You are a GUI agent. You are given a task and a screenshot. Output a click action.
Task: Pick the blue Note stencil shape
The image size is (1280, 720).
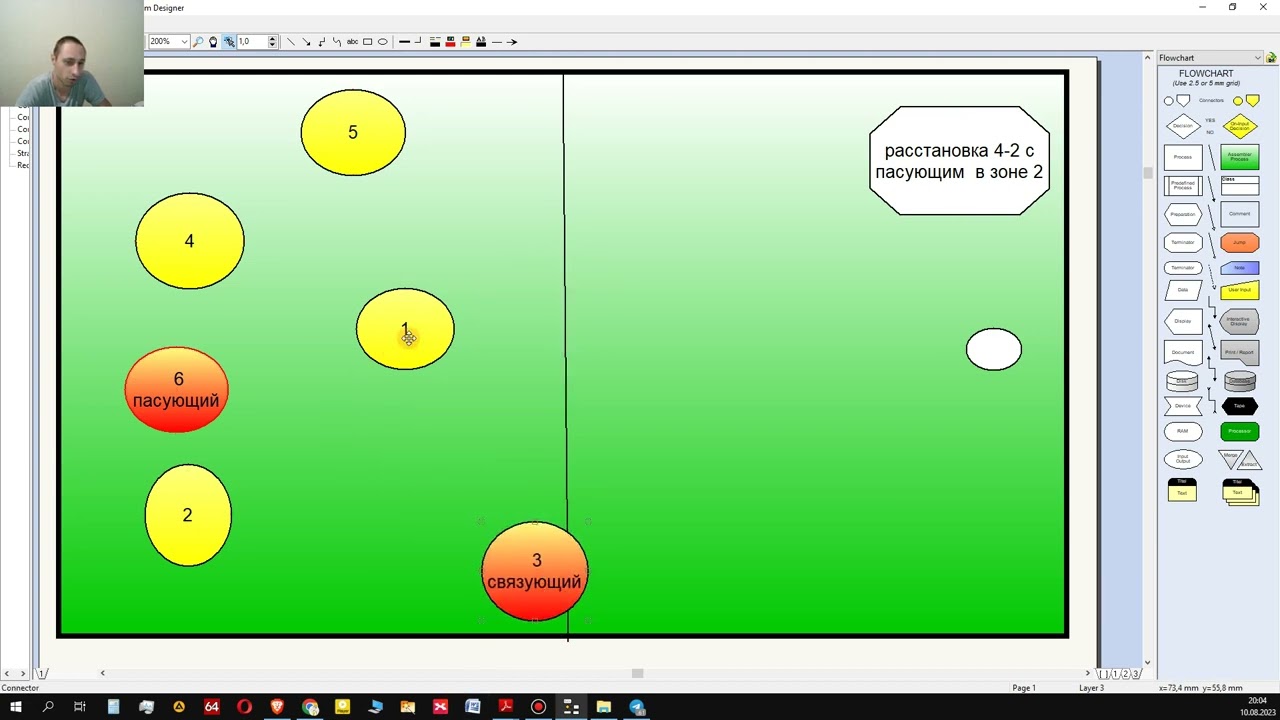point(1240,268)
